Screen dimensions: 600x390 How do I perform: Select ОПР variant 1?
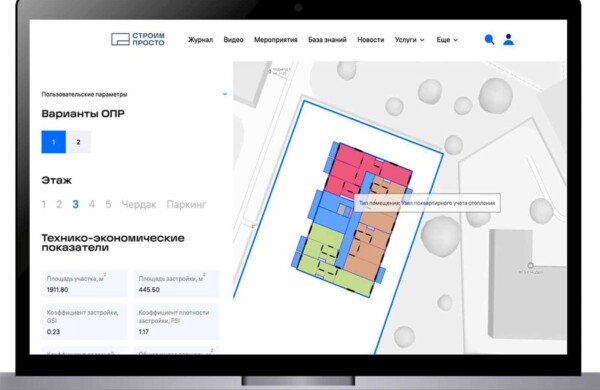coord(54,142)
